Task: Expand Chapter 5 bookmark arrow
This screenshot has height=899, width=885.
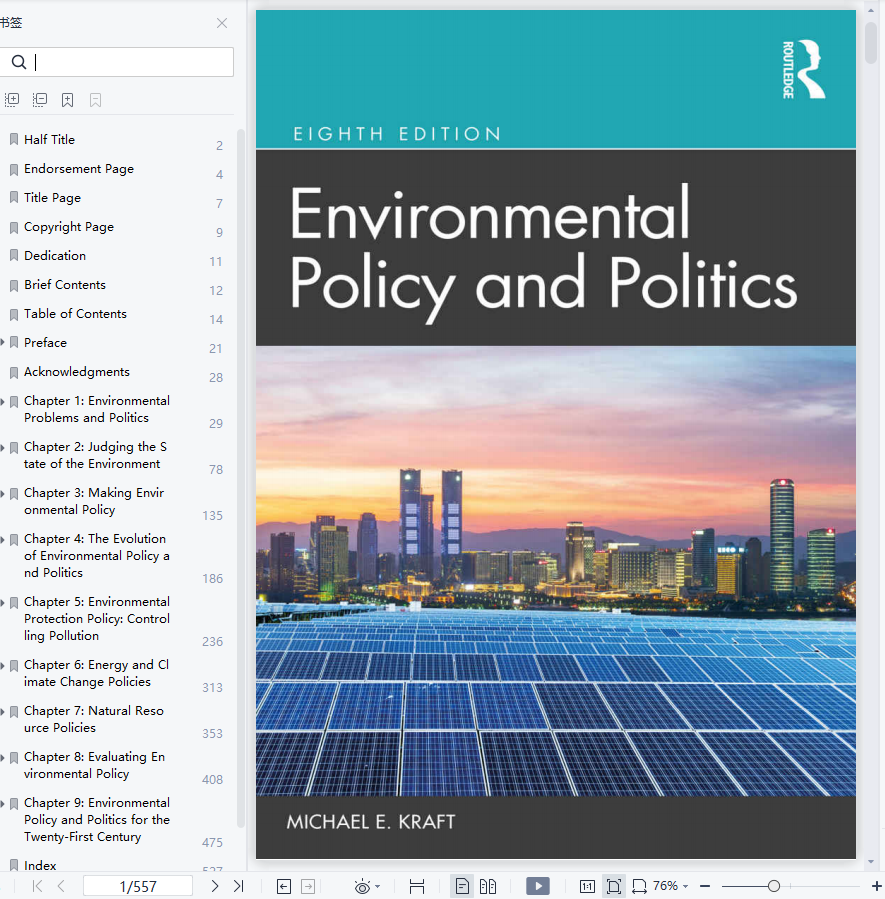Action: (x=3, y=603)
